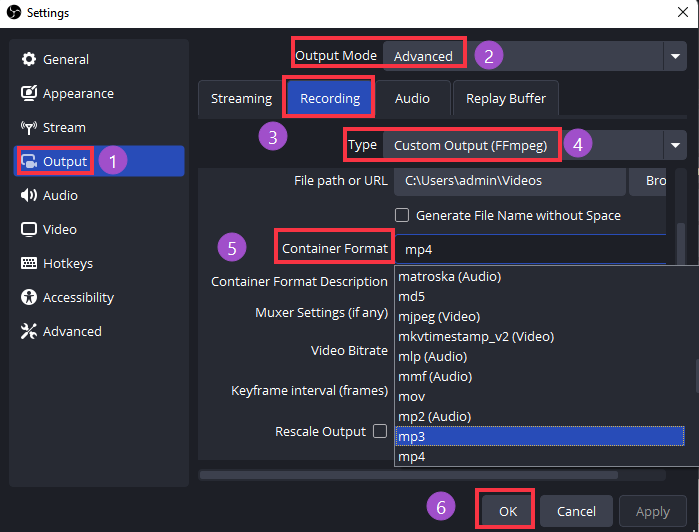Click the OBS logo in title bar
699x532 pixels.
coord(14,12)
